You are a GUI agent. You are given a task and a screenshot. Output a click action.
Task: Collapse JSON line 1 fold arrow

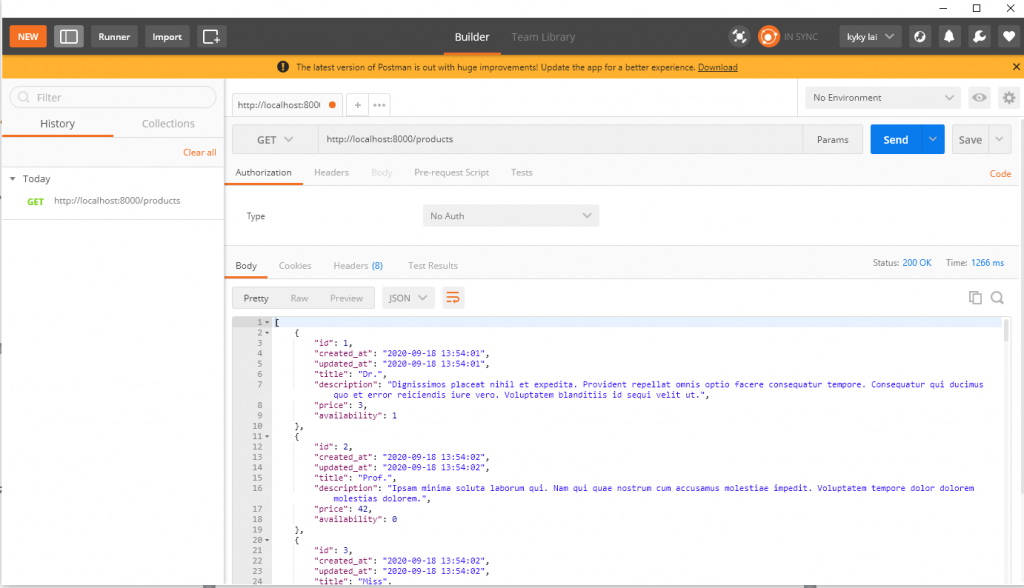pos(267,322)
